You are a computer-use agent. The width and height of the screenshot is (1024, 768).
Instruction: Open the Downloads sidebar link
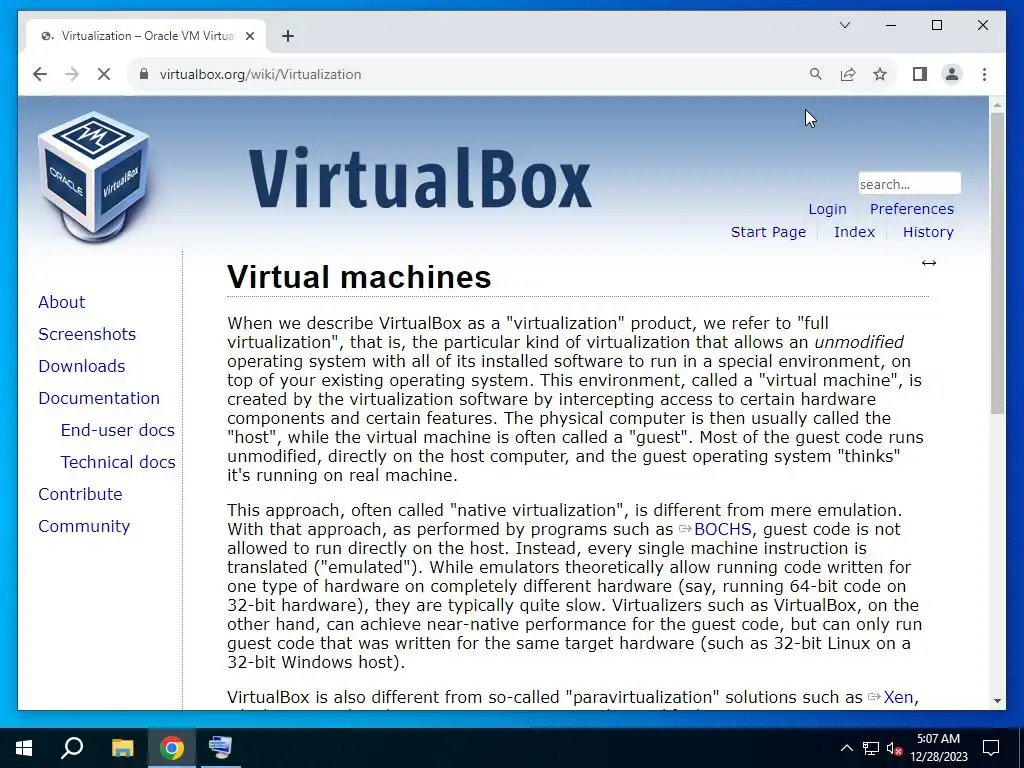(x=82, y=366)
